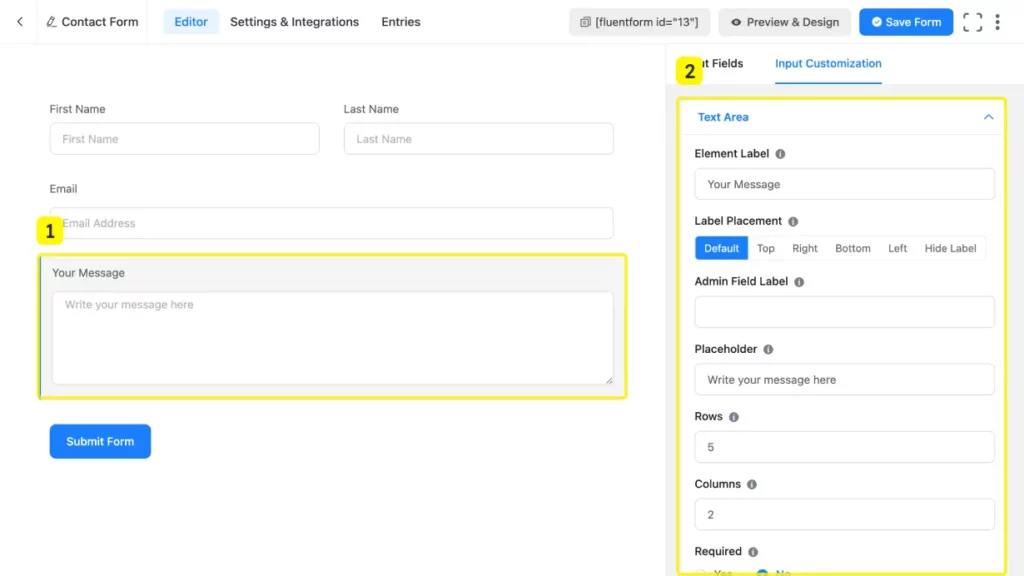The image size is (1024, 576).
Task: Select Right label placement
Action: coord(805,248)
